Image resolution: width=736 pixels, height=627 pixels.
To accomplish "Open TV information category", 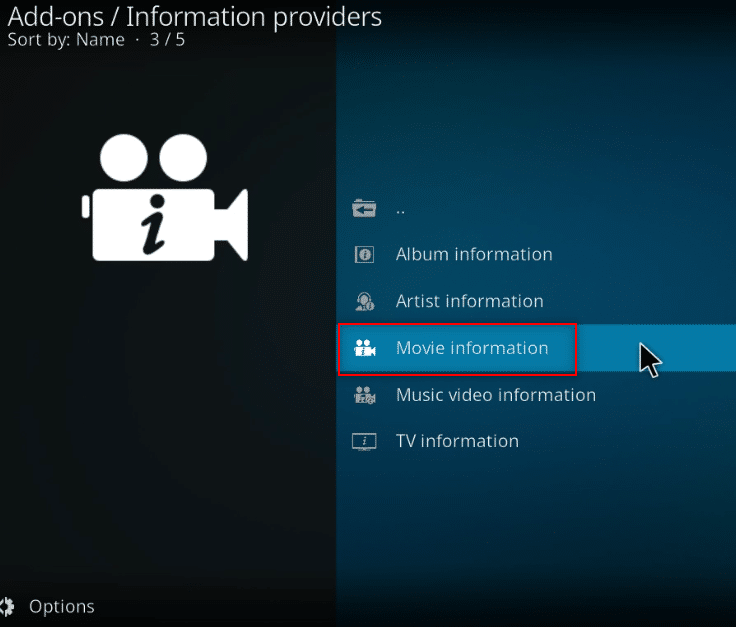I will (x=536, y=442).
